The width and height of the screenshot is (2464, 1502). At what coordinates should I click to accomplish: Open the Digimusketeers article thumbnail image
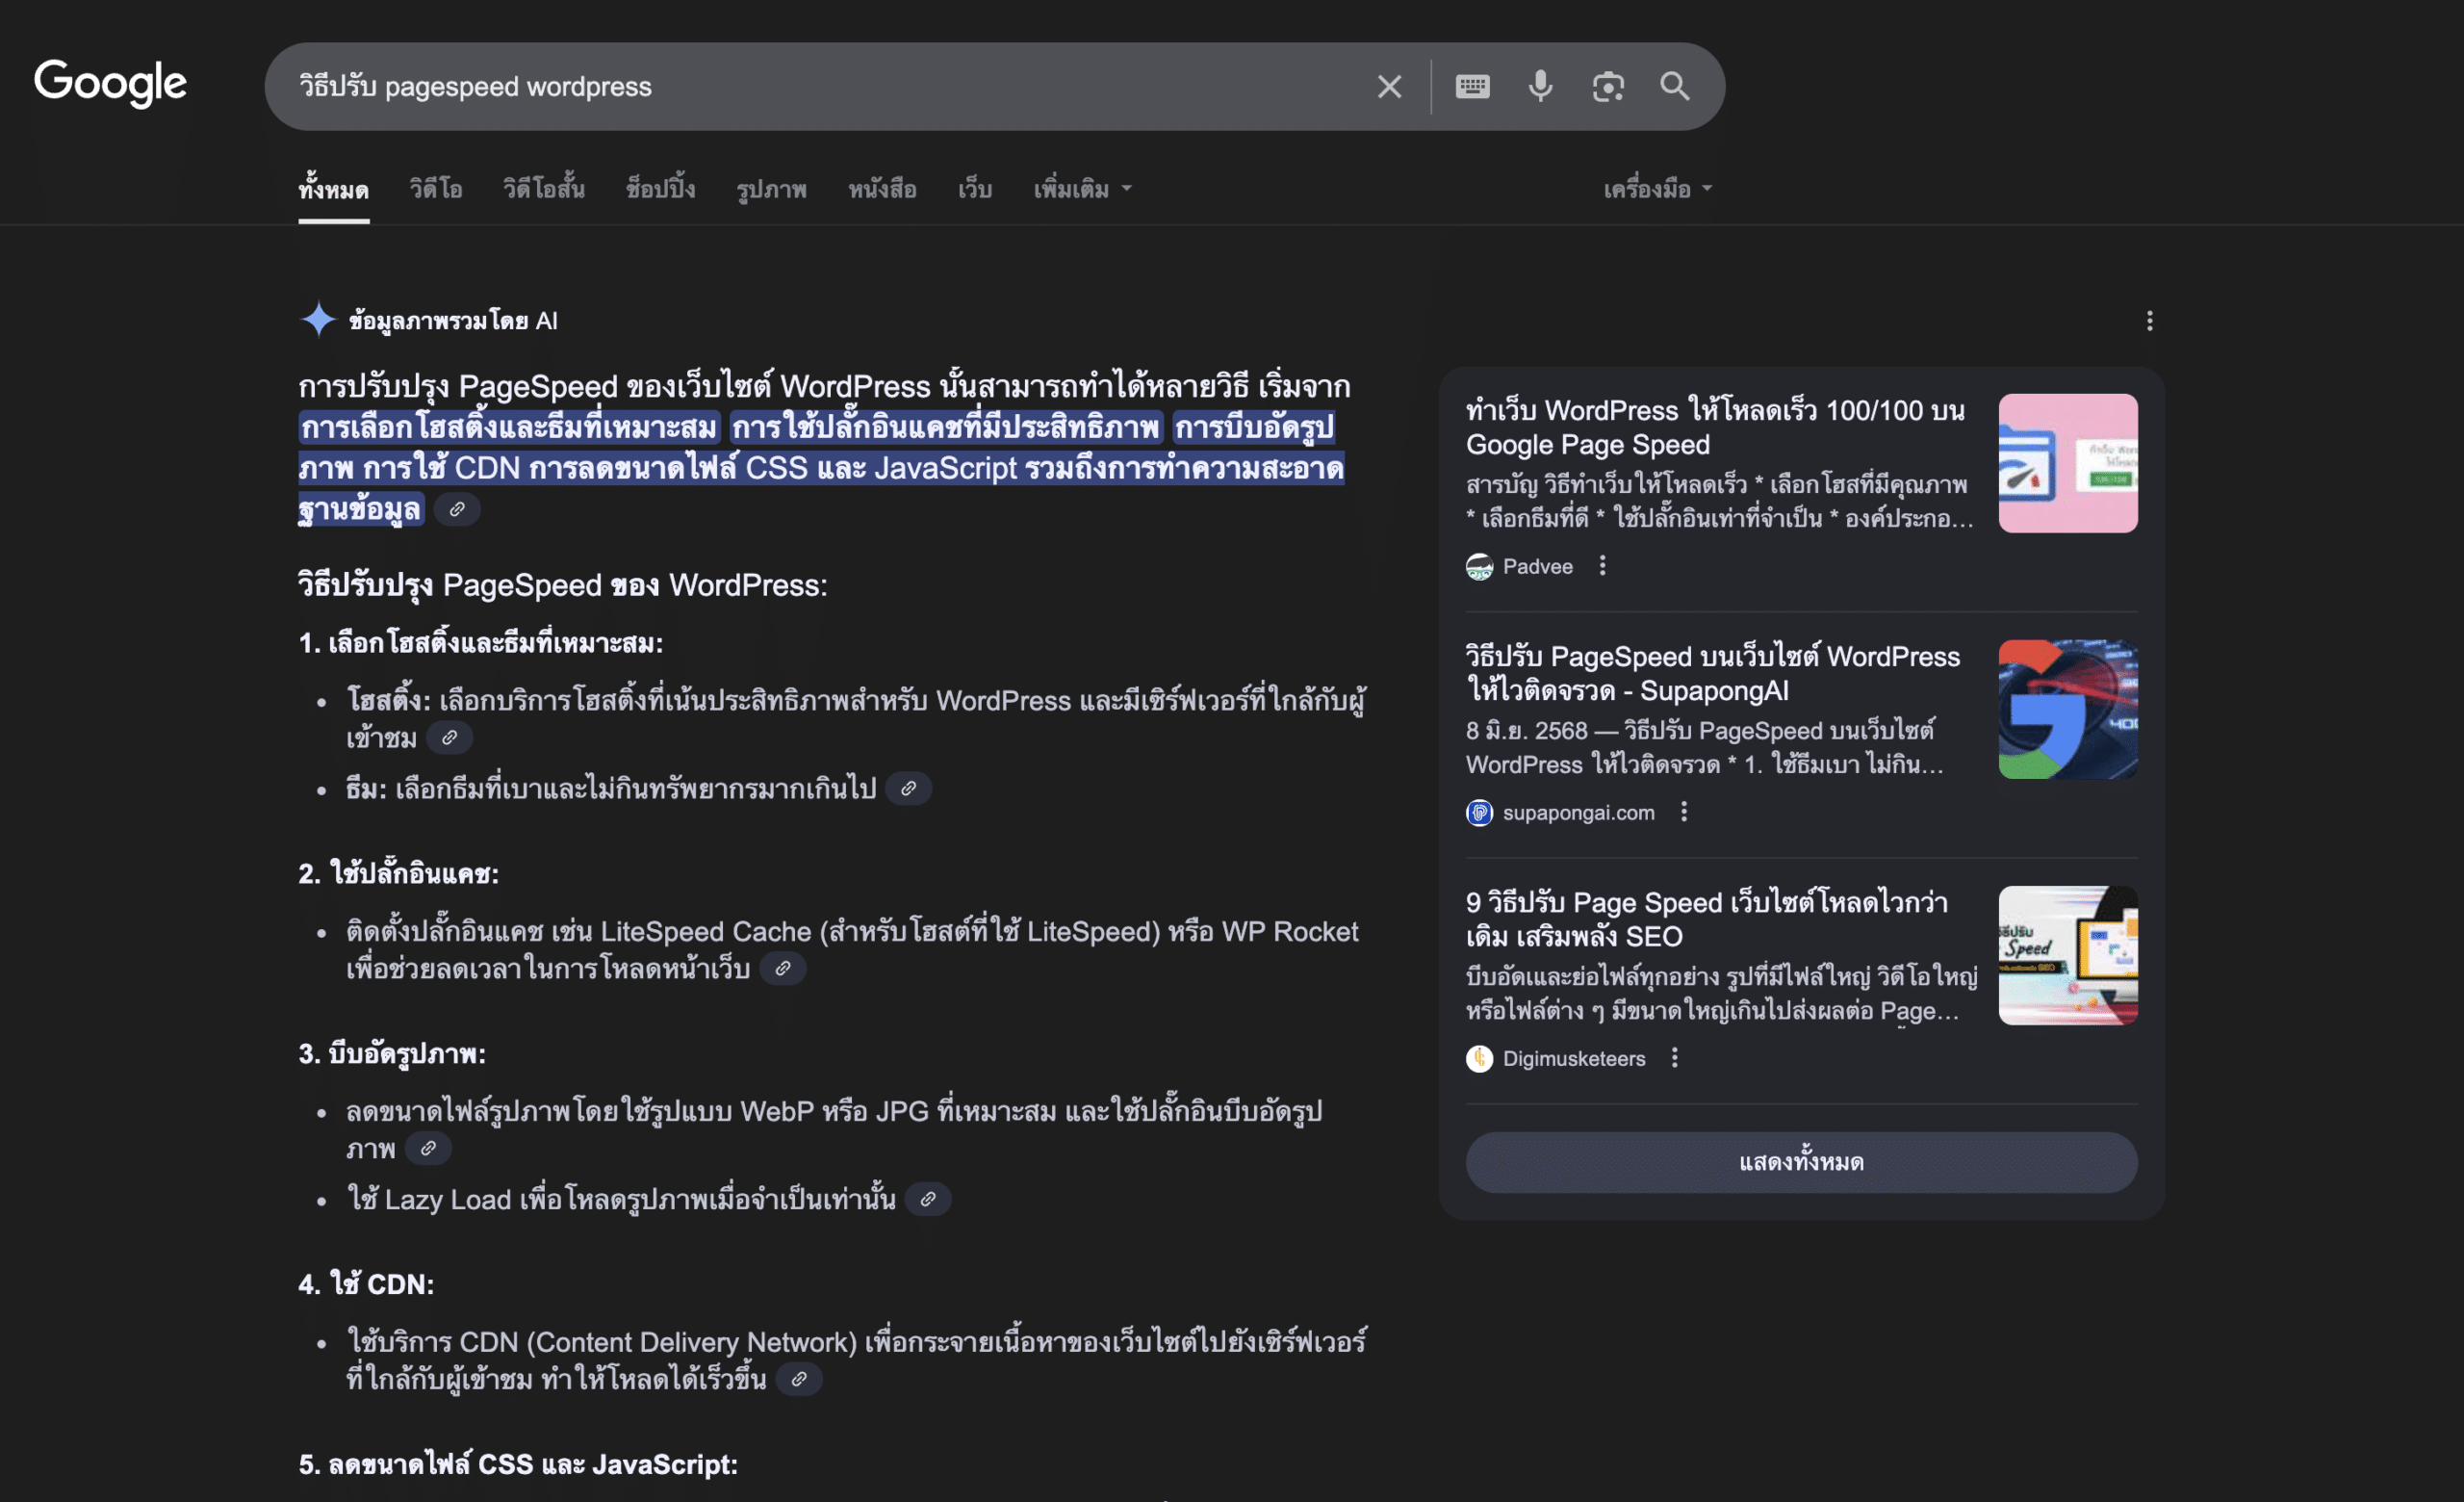(2067, 955)
